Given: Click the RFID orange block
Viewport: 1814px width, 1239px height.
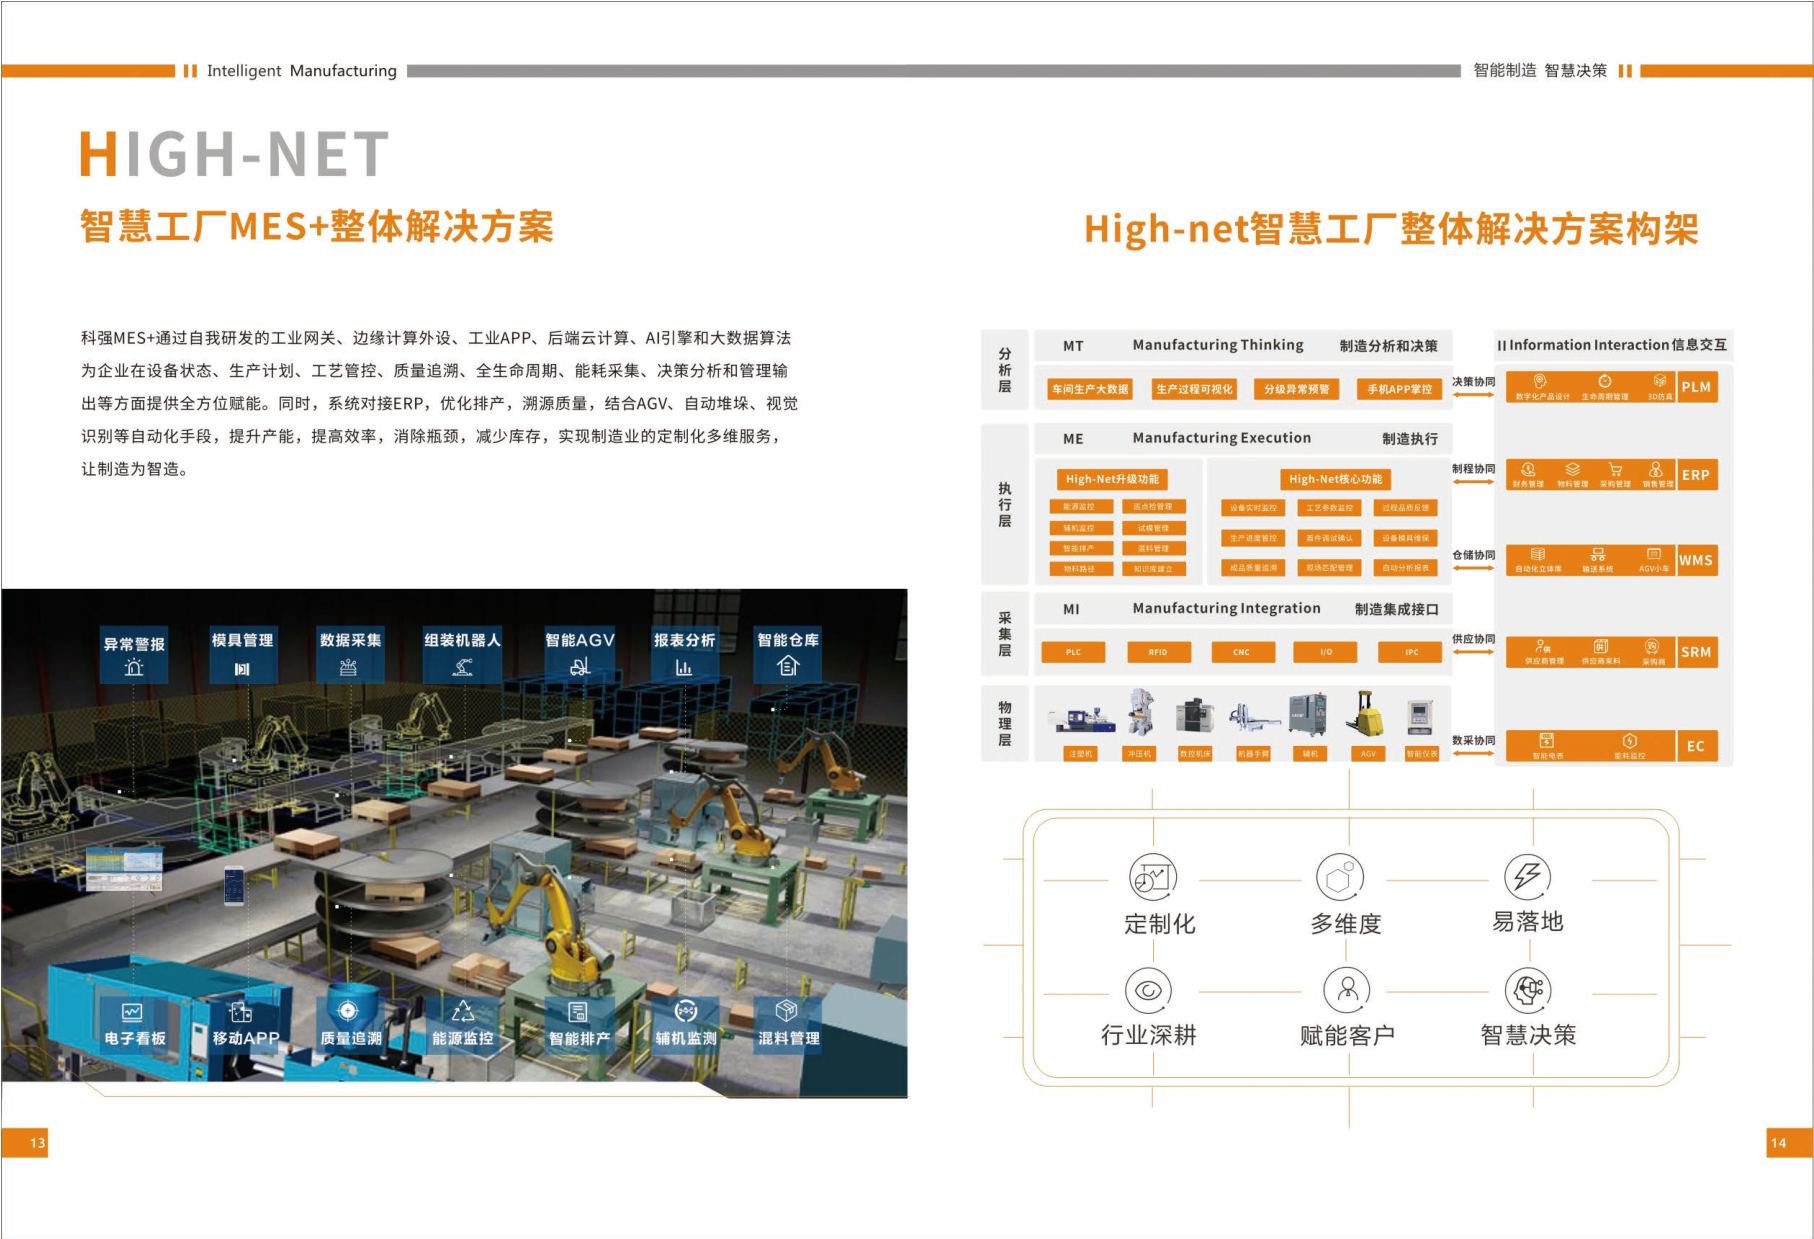Looking at the screenshot, I should point(1157,652).
